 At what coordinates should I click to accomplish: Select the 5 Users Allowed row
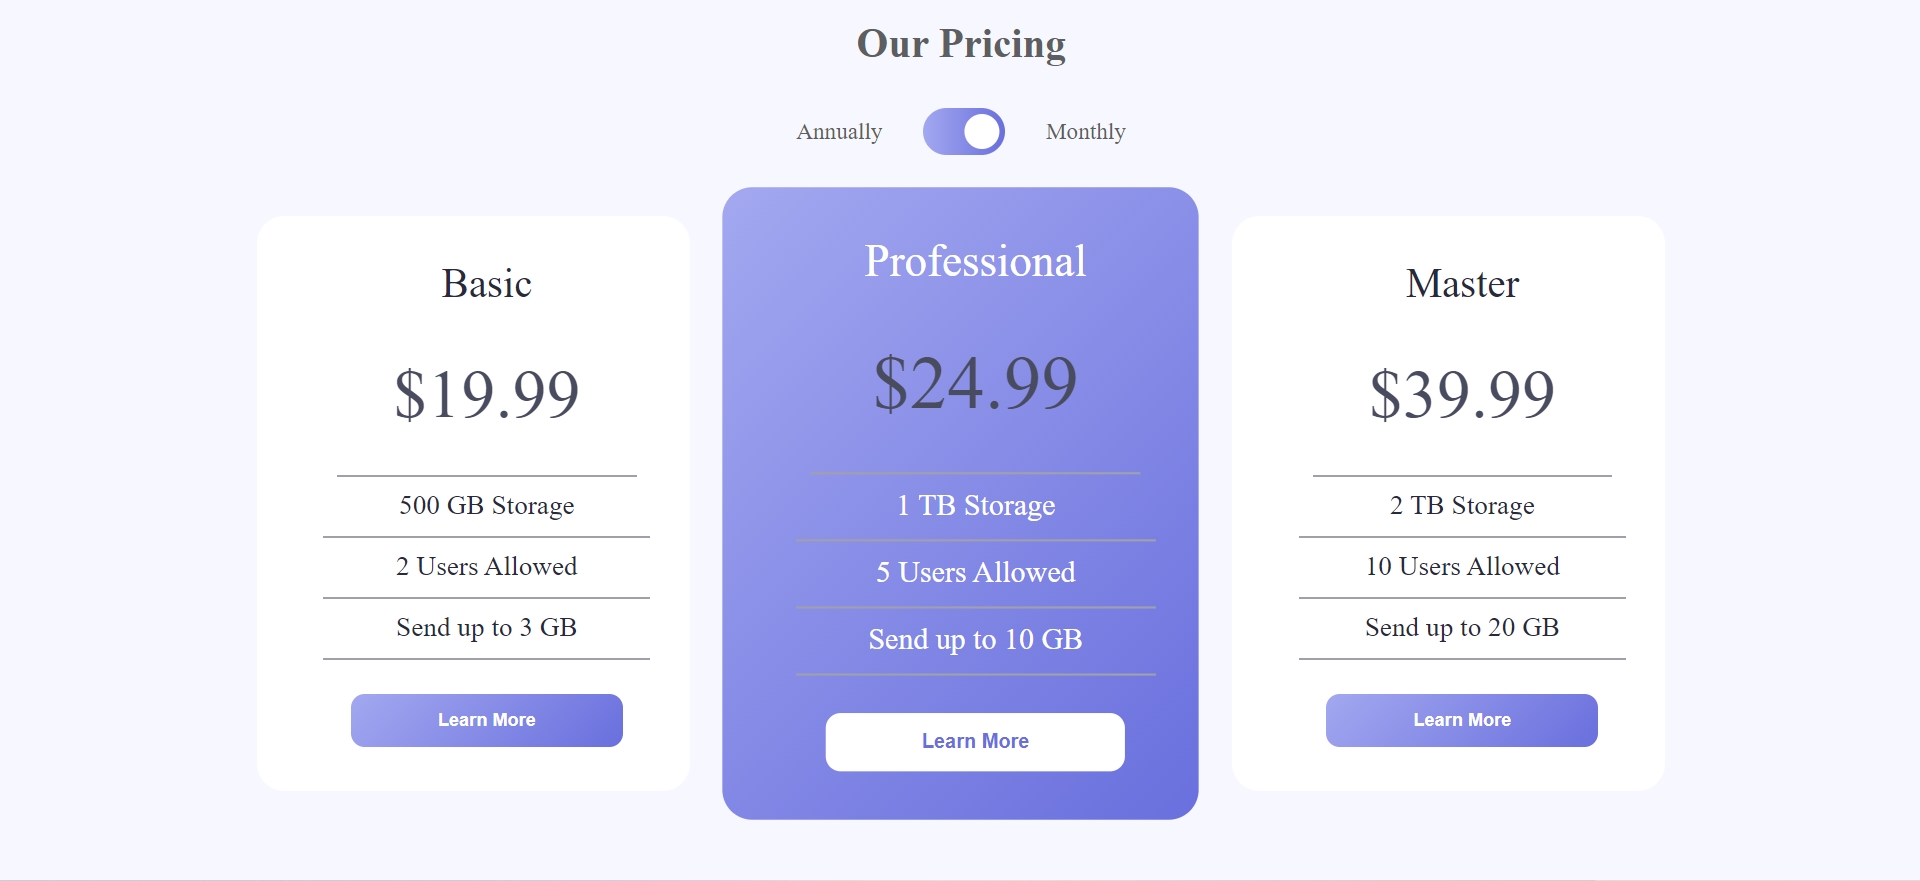click(x=975, y=572)
